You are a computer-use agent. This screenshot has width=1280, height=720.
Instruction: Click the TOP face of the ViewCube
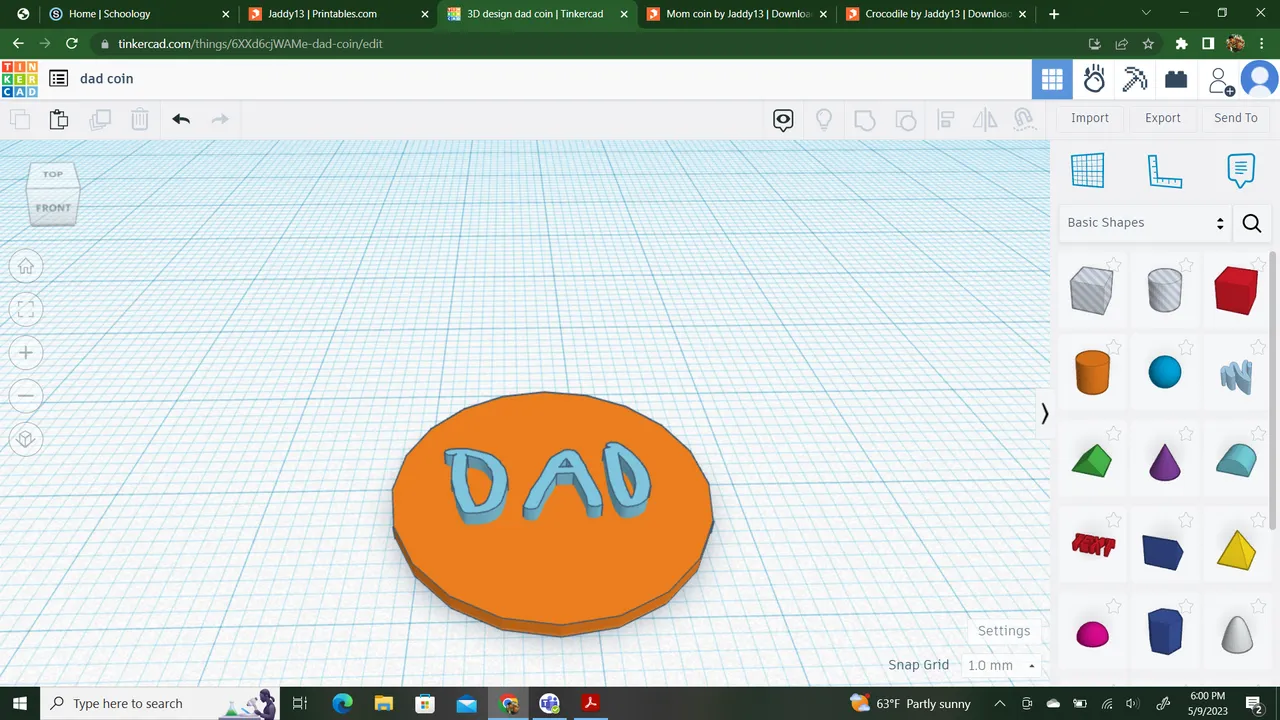[52, 174]
